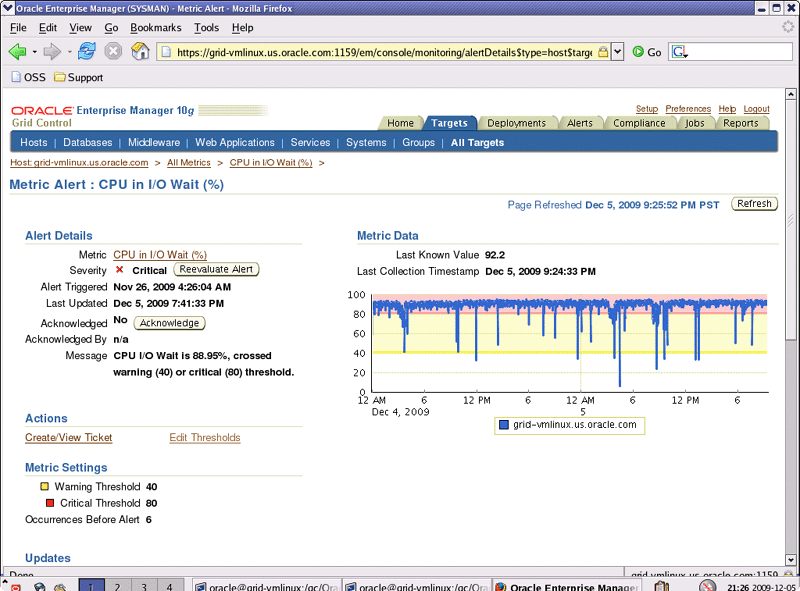This screenshot has width=800, height=591.
Task: Click the red Critical Threshold swatch
Action: [49, 503]
